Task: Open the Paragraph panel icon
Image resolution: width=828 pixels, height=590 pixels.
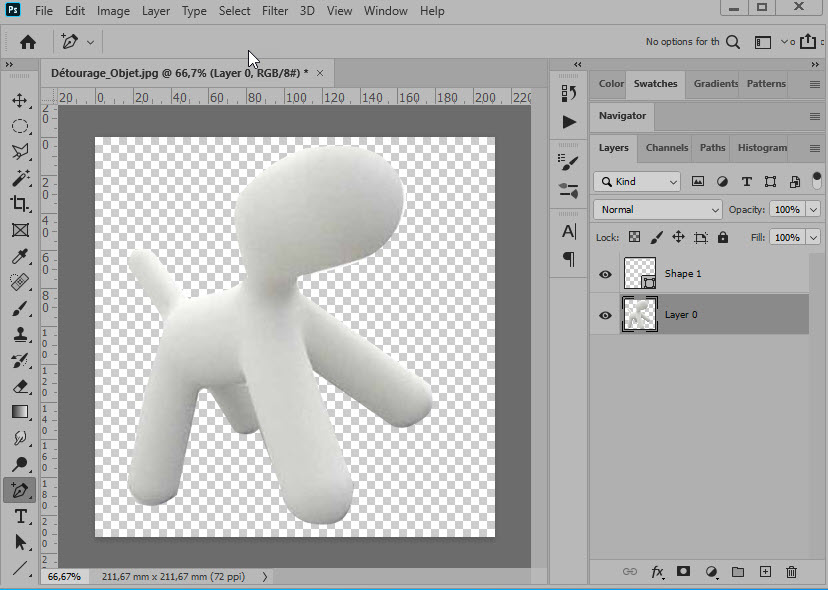Action: 569,258
